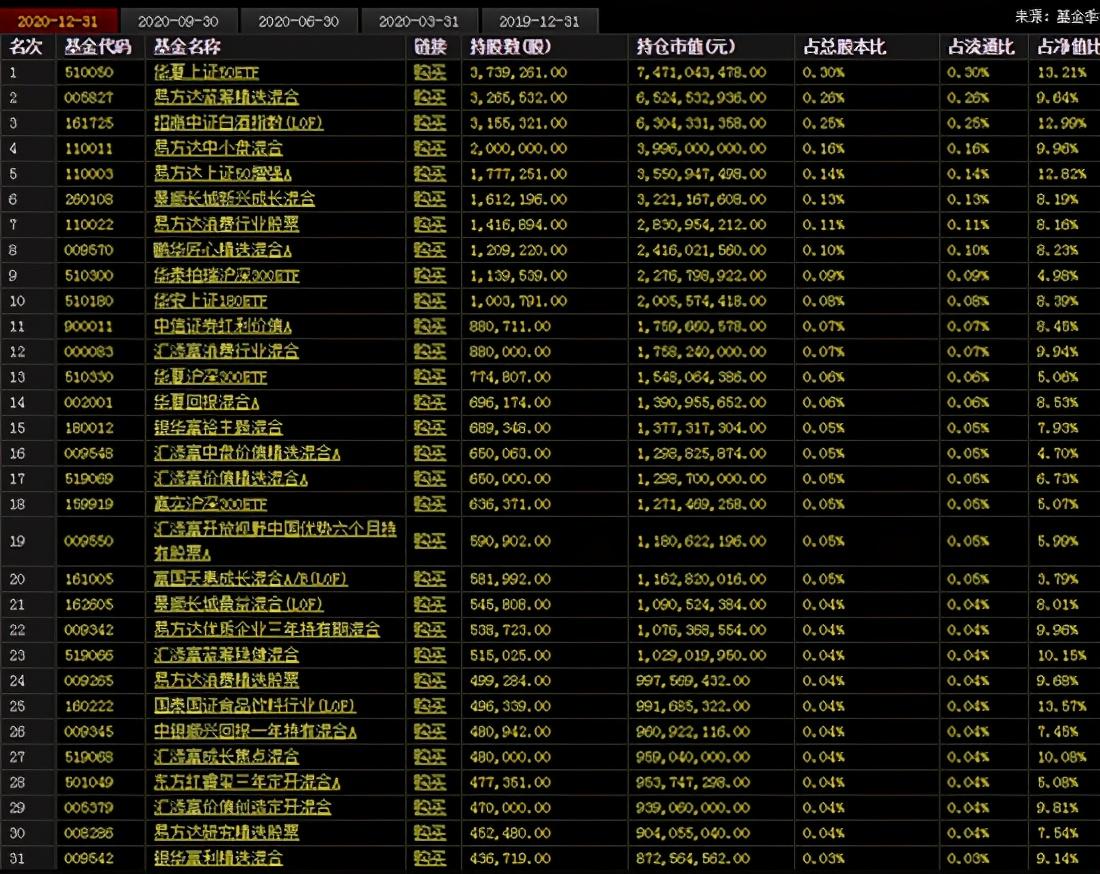
Task: Click the 持股数(股) column header
Action: (x=510, y=47)
